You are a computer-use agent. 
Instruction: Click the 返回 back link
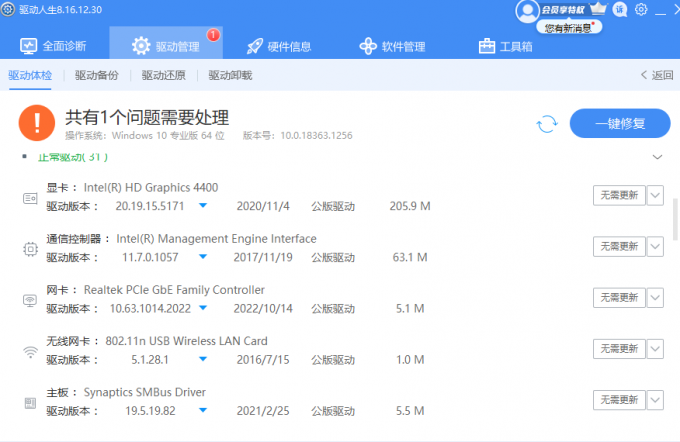pyautogui.click(x=657, y=75)
